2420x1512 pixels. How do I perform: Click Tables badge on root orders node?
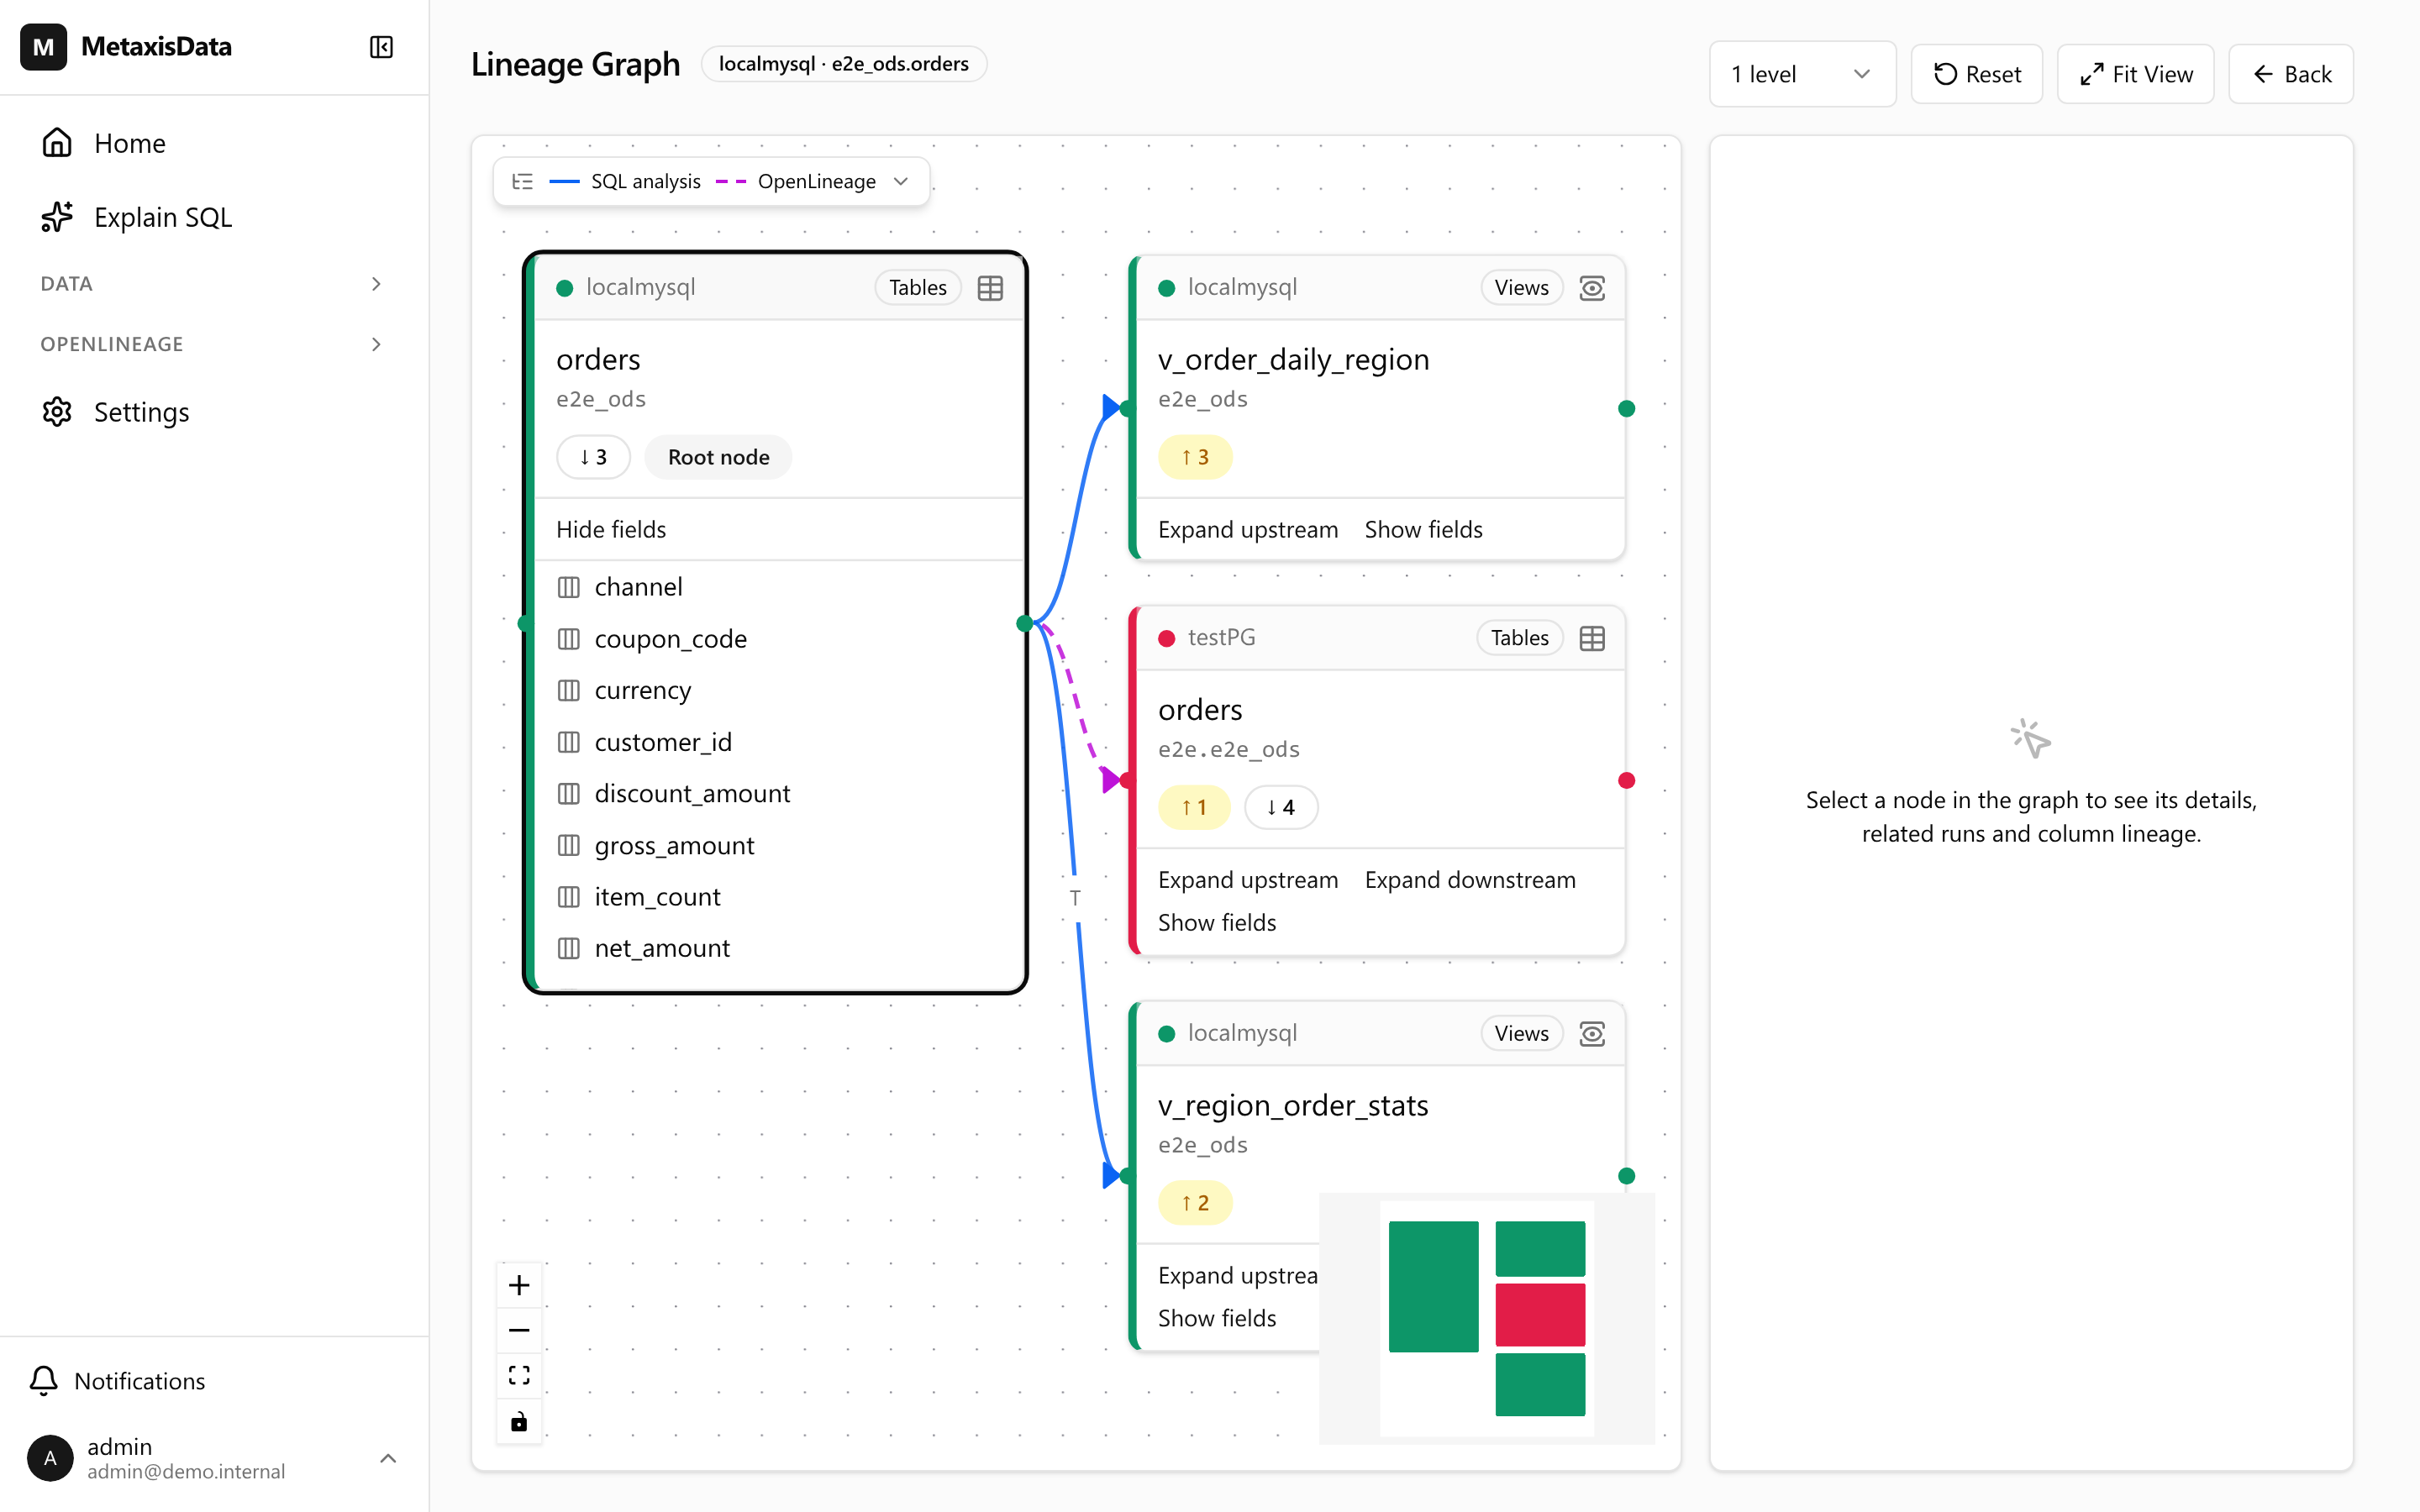point(917,288)
